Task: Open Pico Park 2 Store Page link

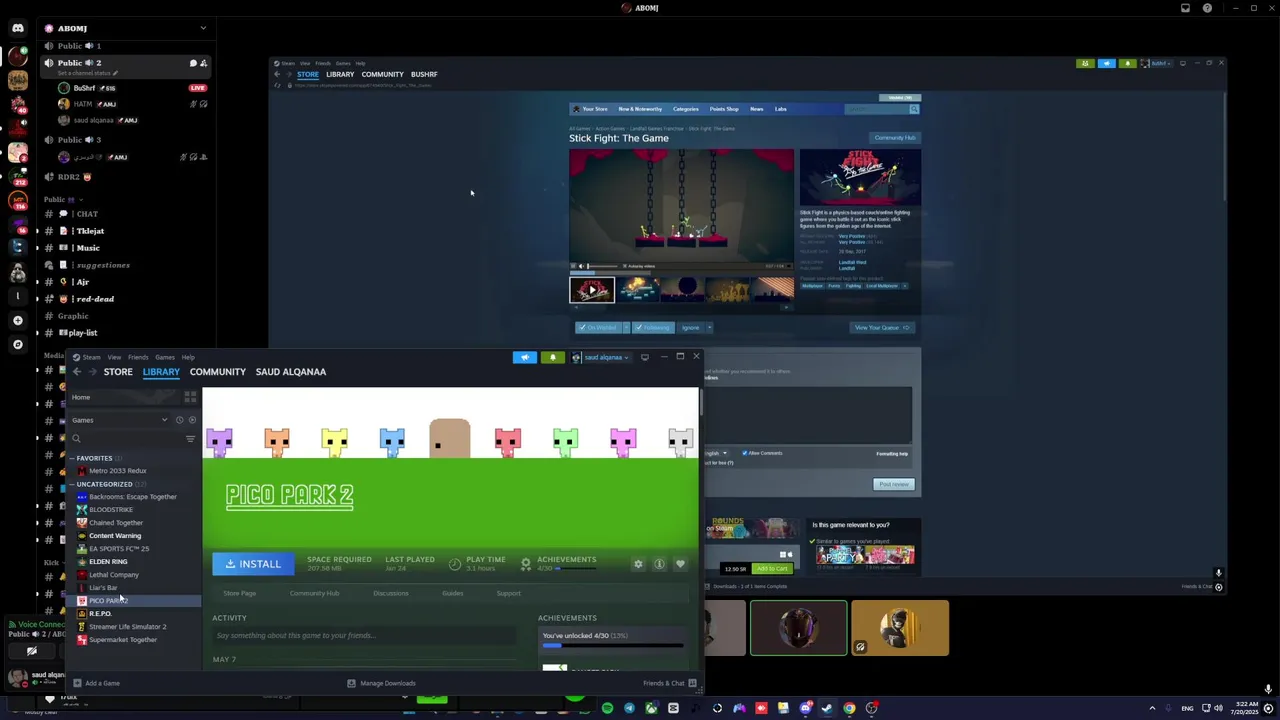Action: pos(240,593)
